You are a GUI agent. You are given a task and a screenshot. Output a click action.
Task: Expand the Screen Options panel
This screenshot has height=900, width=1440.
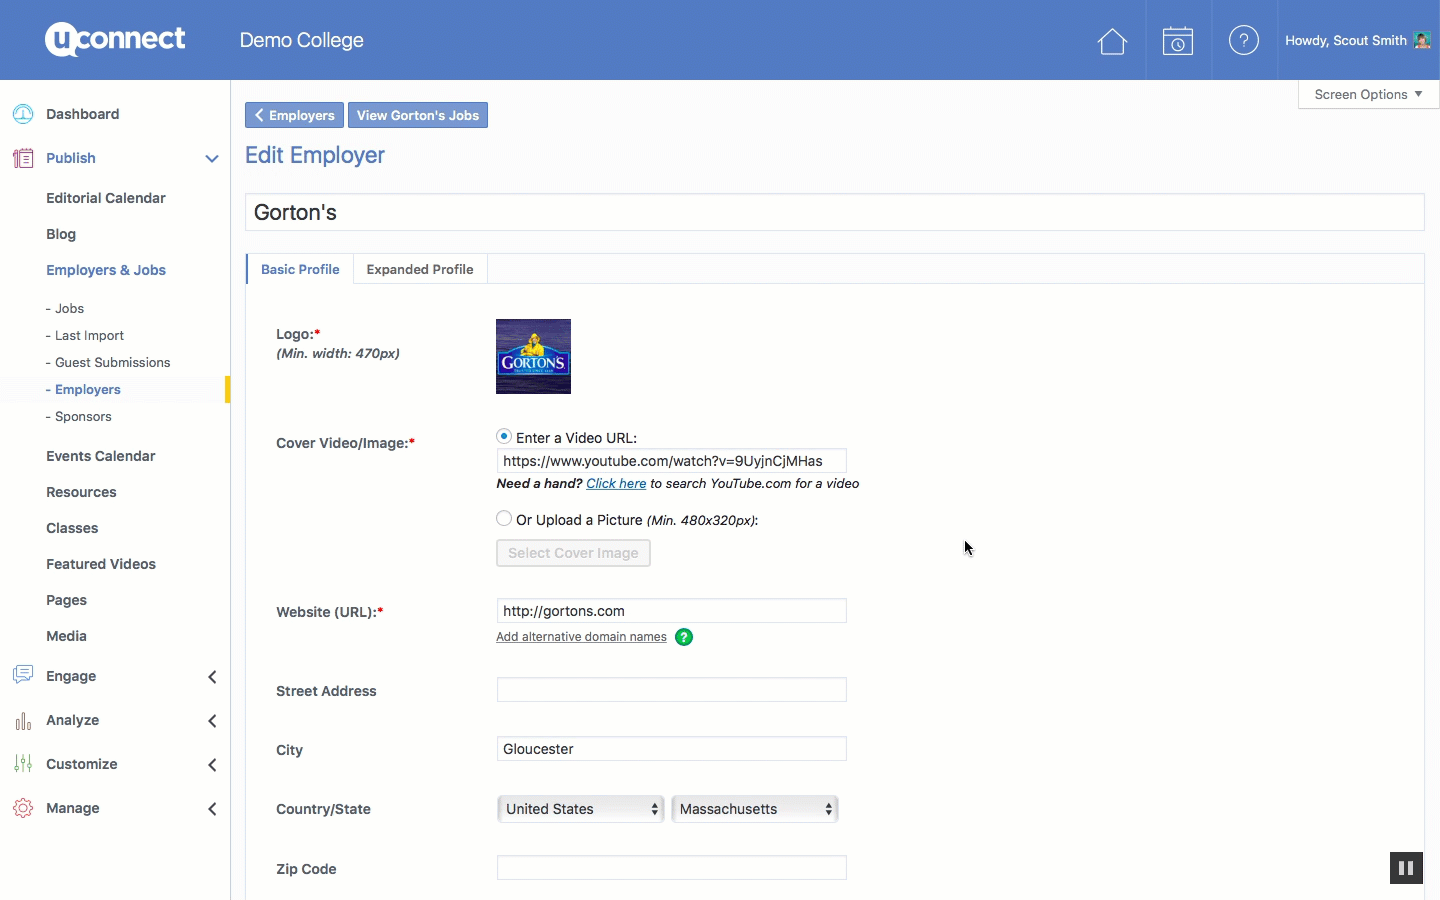click(x=1367, y=94)
